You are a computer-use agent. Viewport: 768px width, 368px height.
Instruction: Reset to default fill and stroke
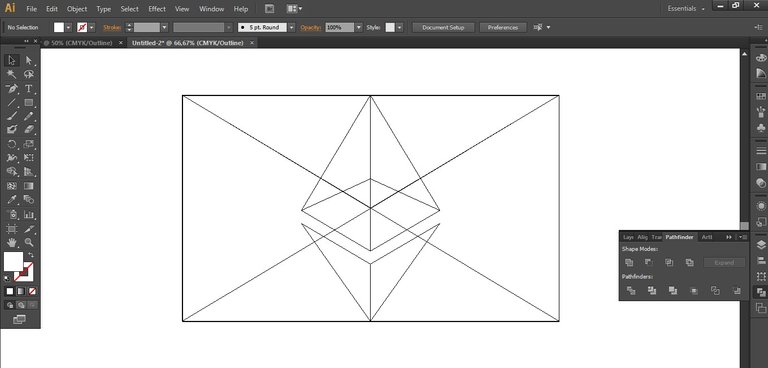click(7, 279)
